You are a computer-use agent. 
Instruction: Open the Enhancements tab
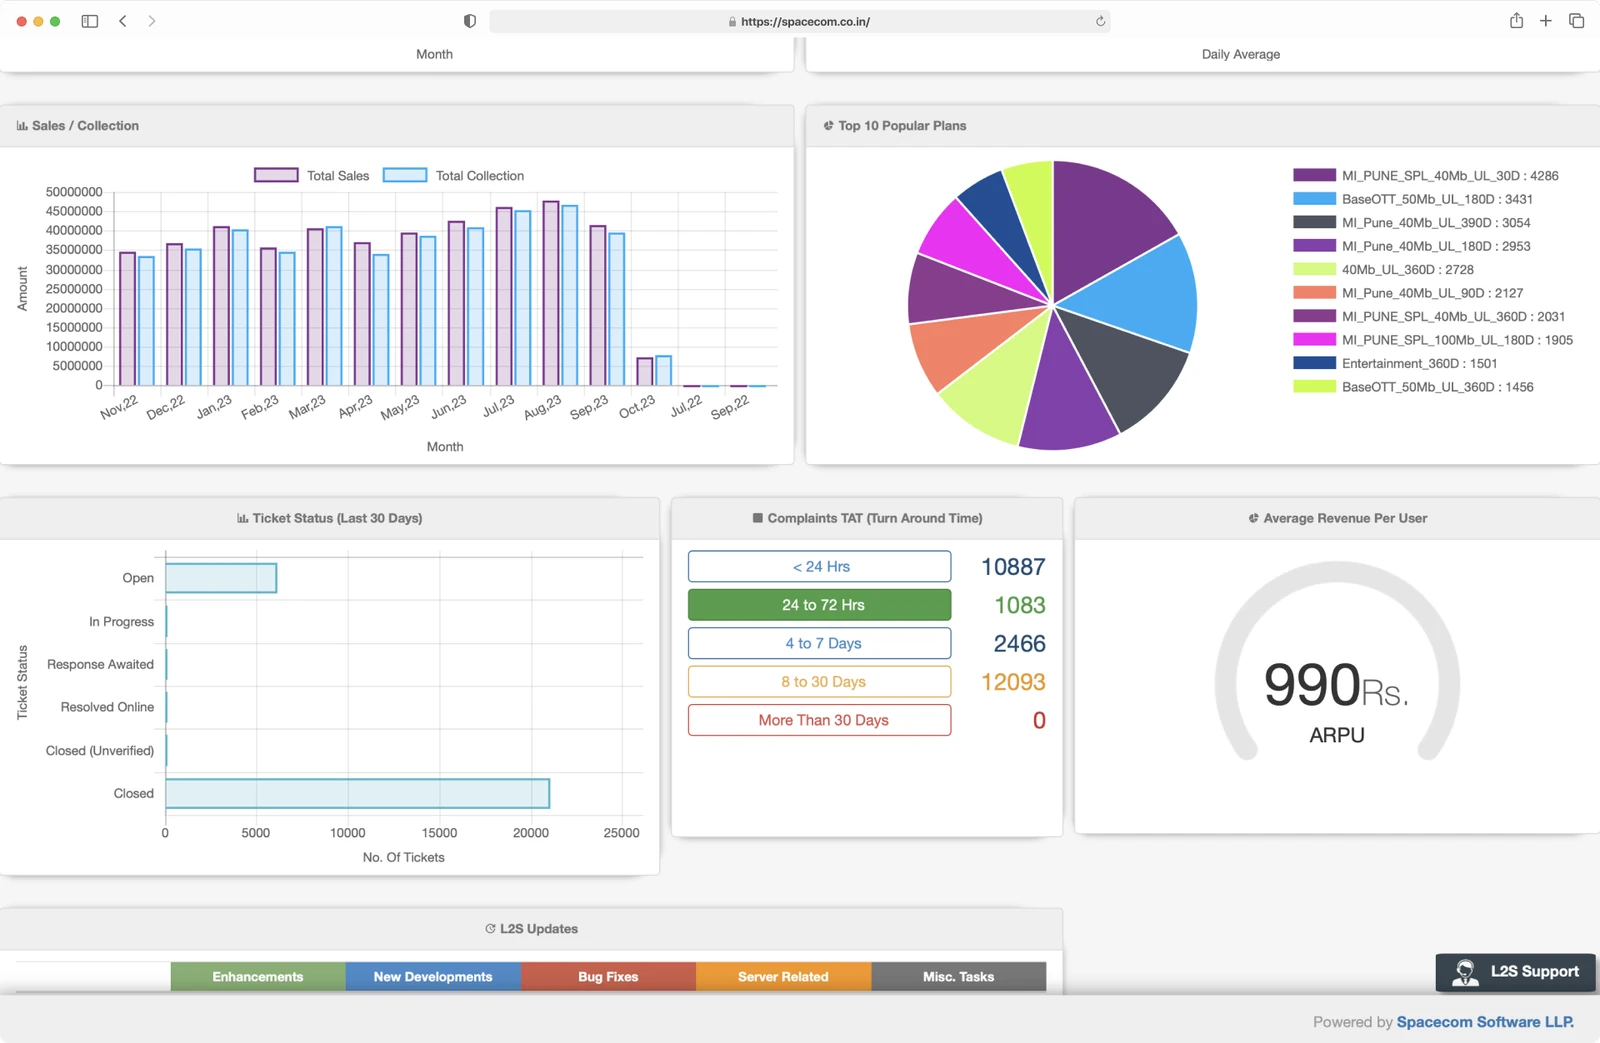tap(258, 977)
